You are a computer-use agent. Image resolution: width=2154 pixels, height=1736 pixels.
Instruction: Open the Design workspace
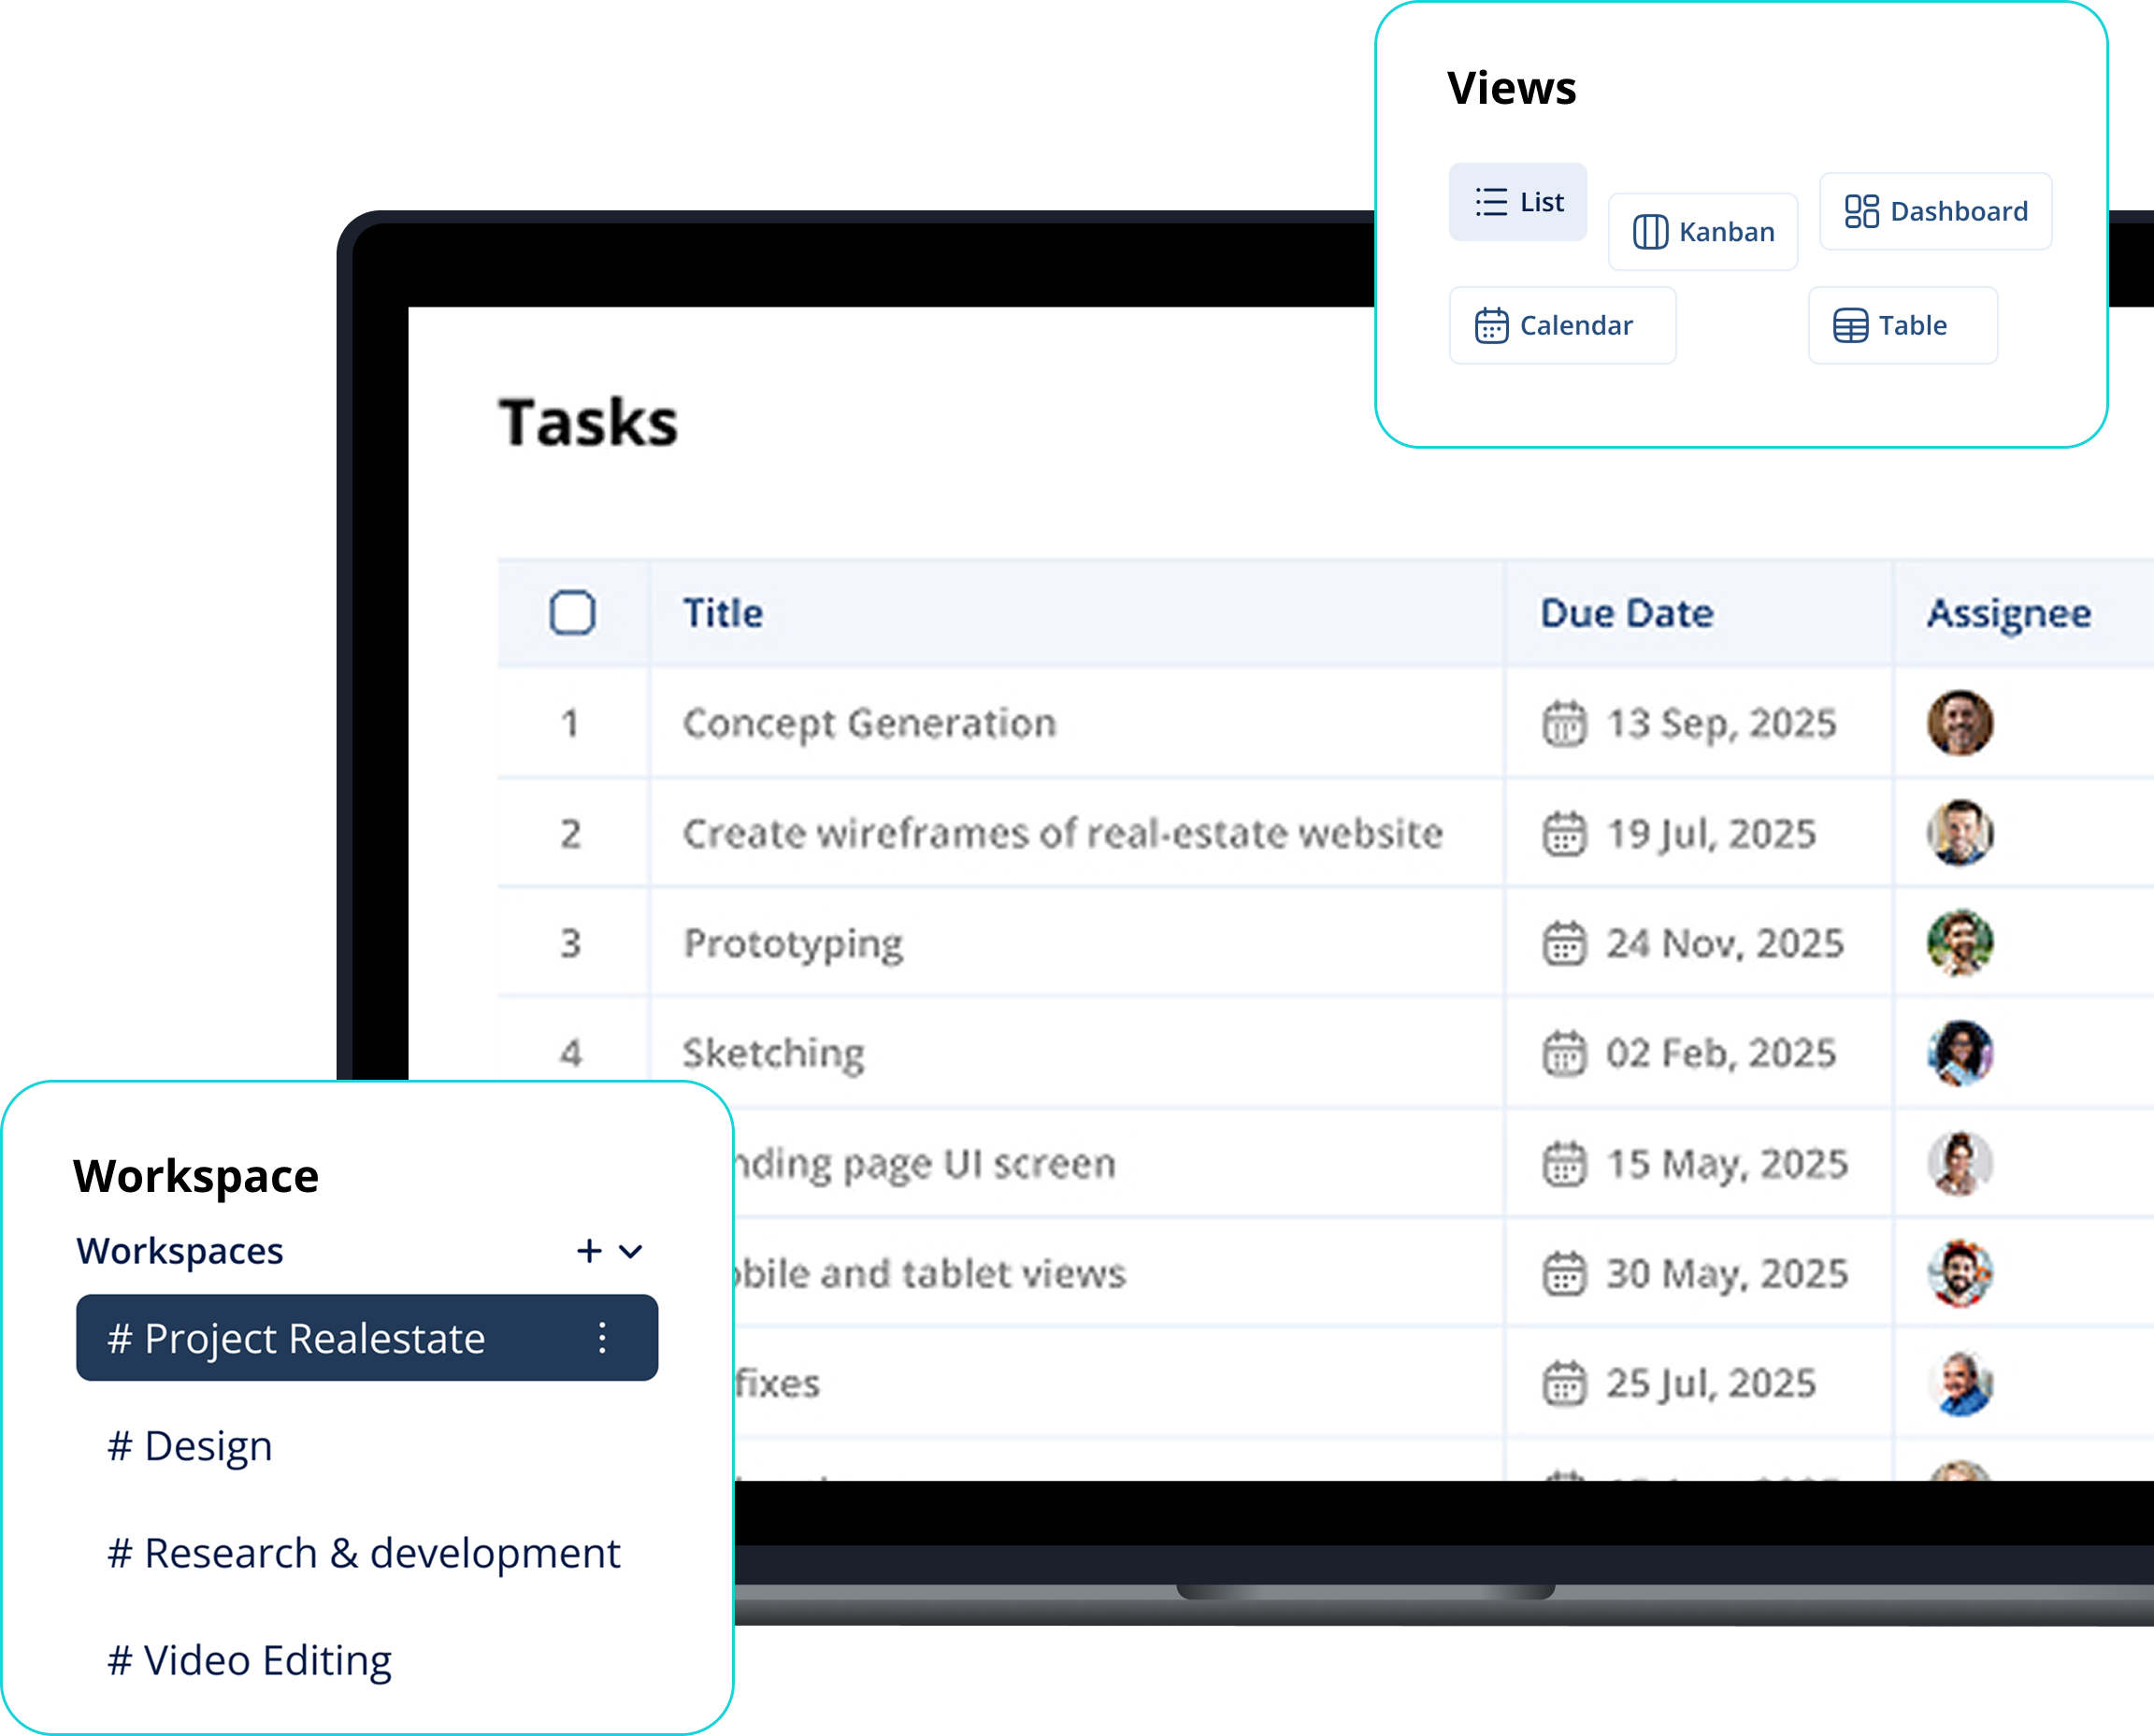[190, 1446]
